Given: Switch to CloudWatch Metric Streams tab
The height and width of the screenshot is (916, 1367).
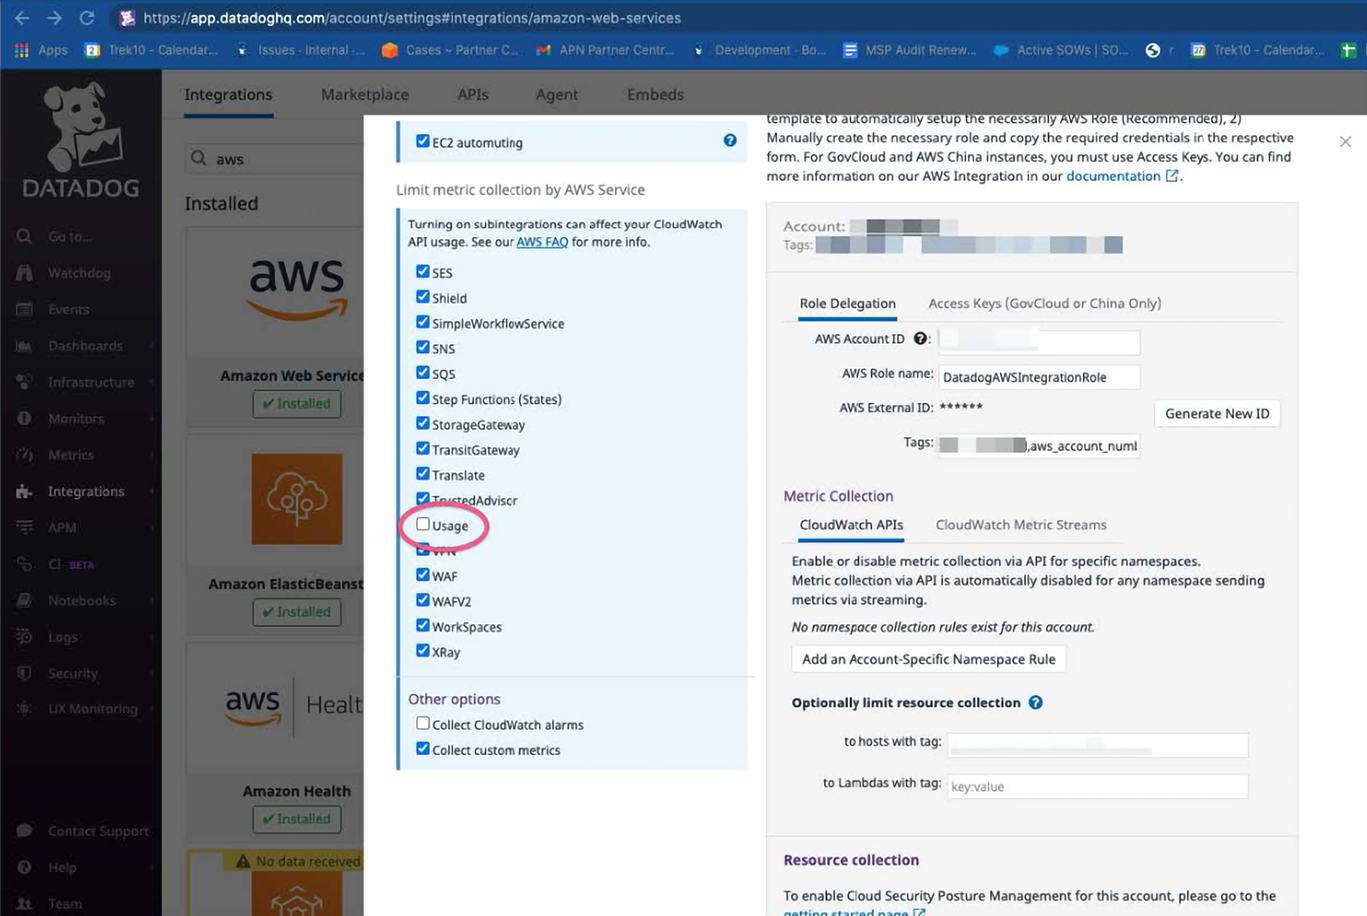Looking at the screenshot, I should [x=1020, y=525].
